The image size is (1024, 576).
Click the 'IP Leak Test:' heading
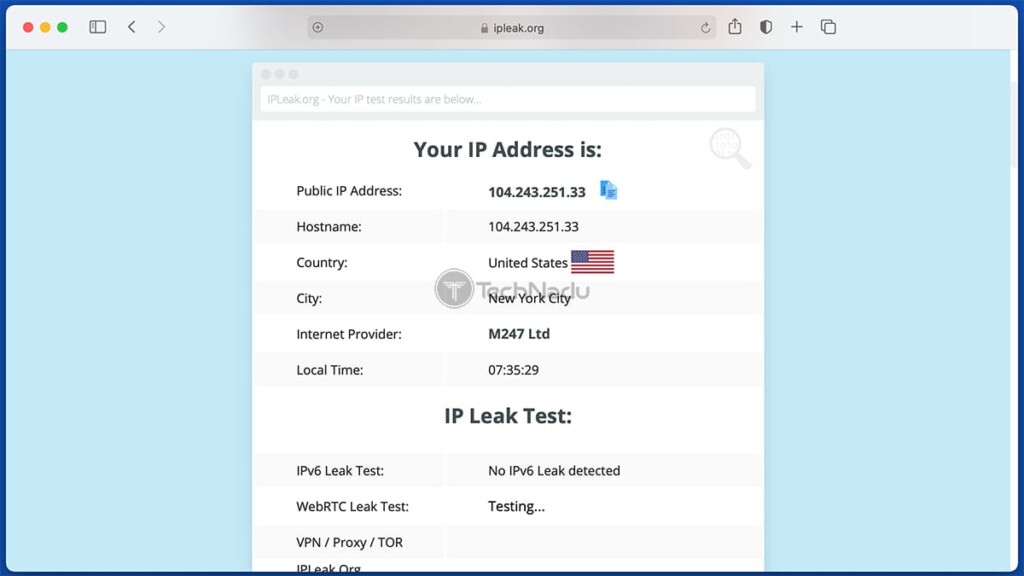coord(508,415)
